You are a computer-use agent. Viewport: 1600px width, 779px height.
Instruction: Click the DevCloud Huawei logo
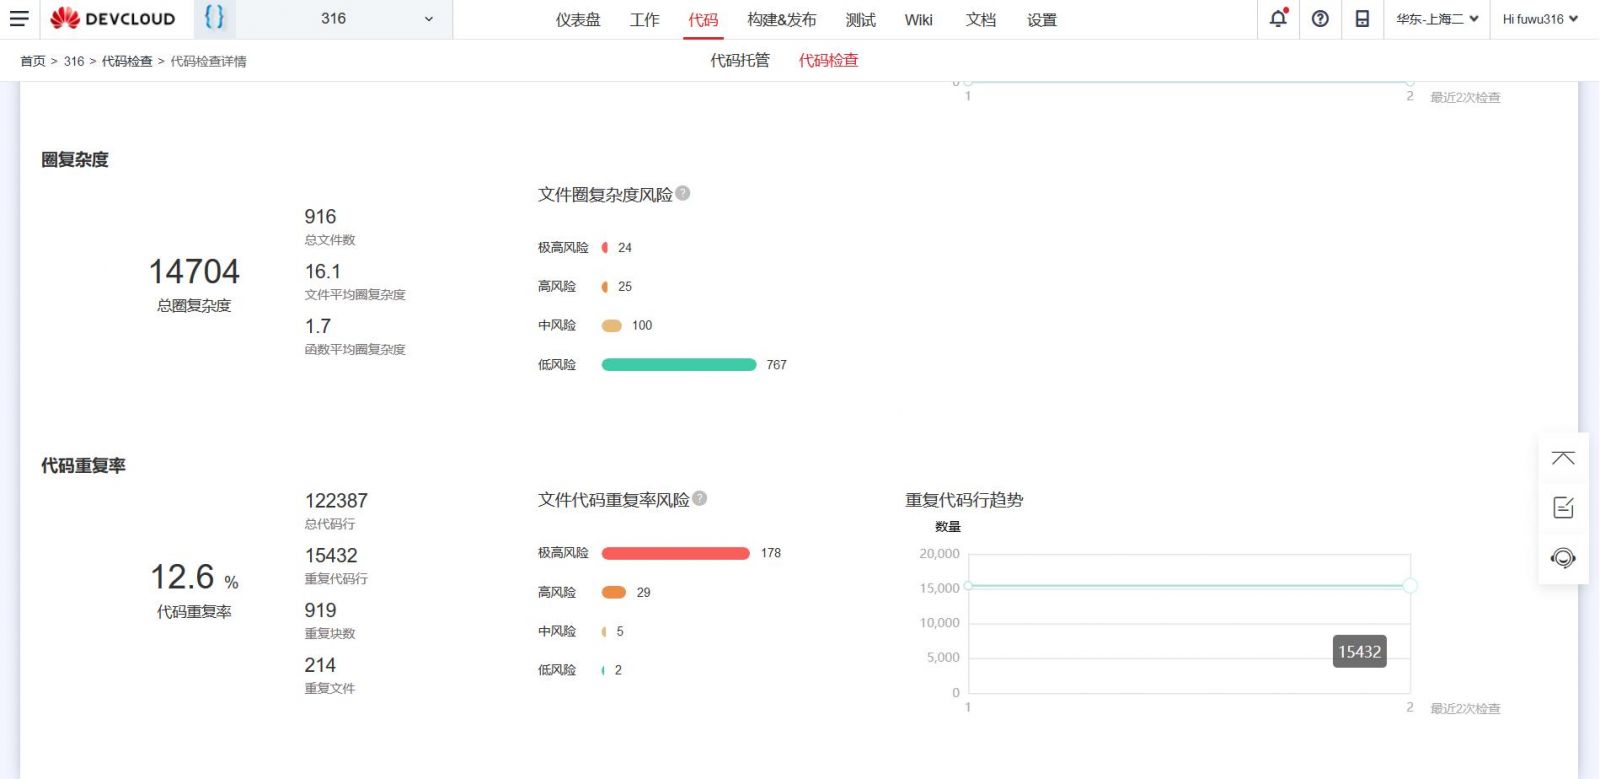point(112,19)
